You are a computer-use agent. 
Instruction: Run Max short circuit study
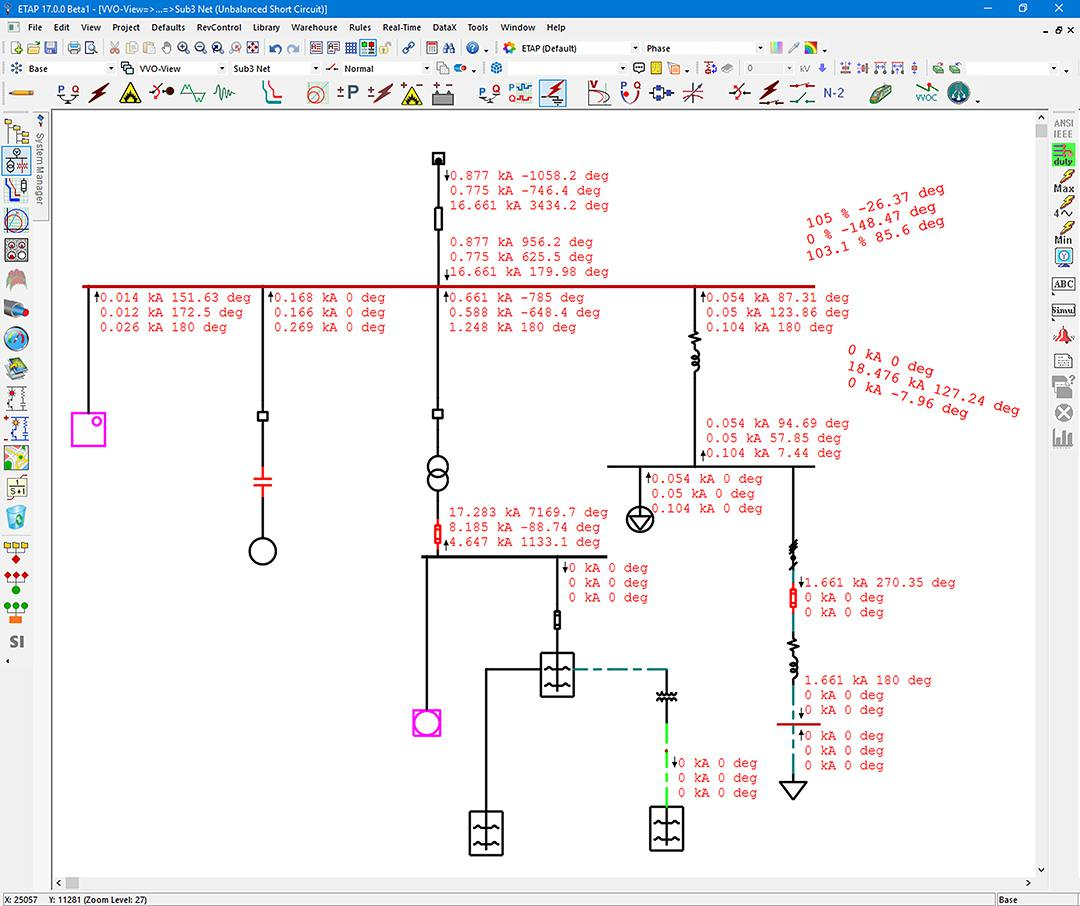(1063, 181)
